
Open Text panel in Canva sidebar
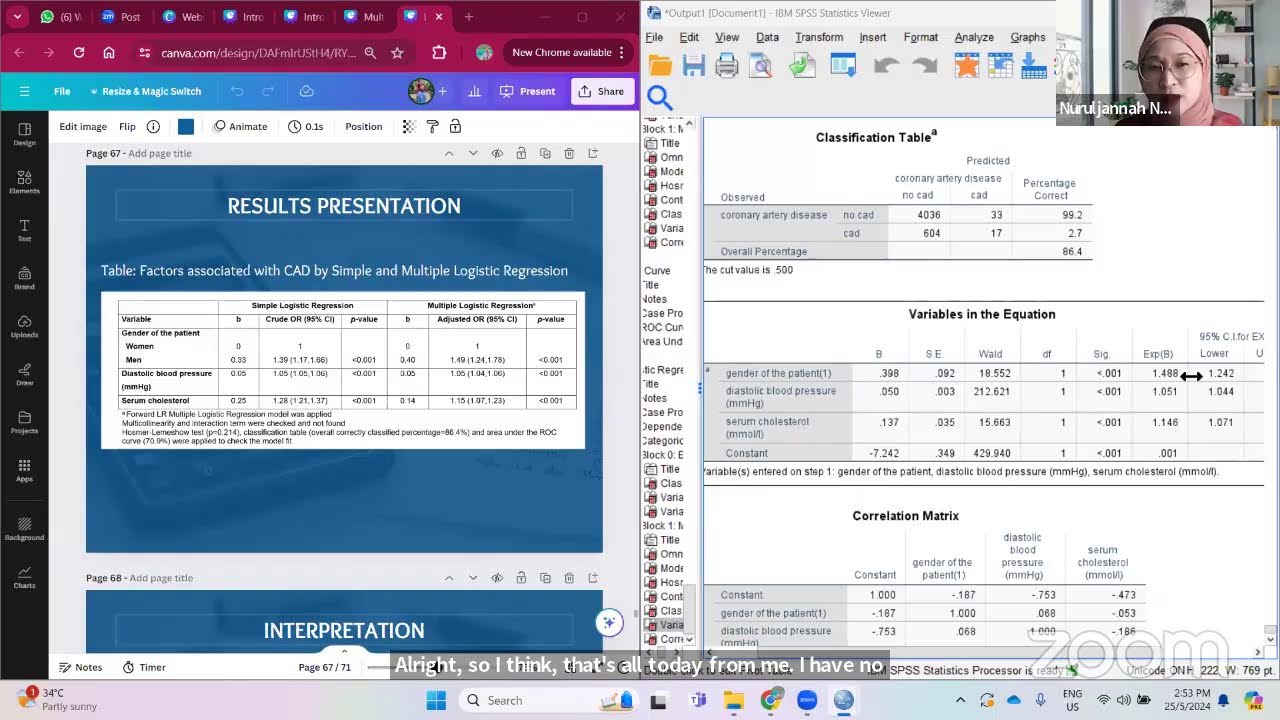click(24, 230)
